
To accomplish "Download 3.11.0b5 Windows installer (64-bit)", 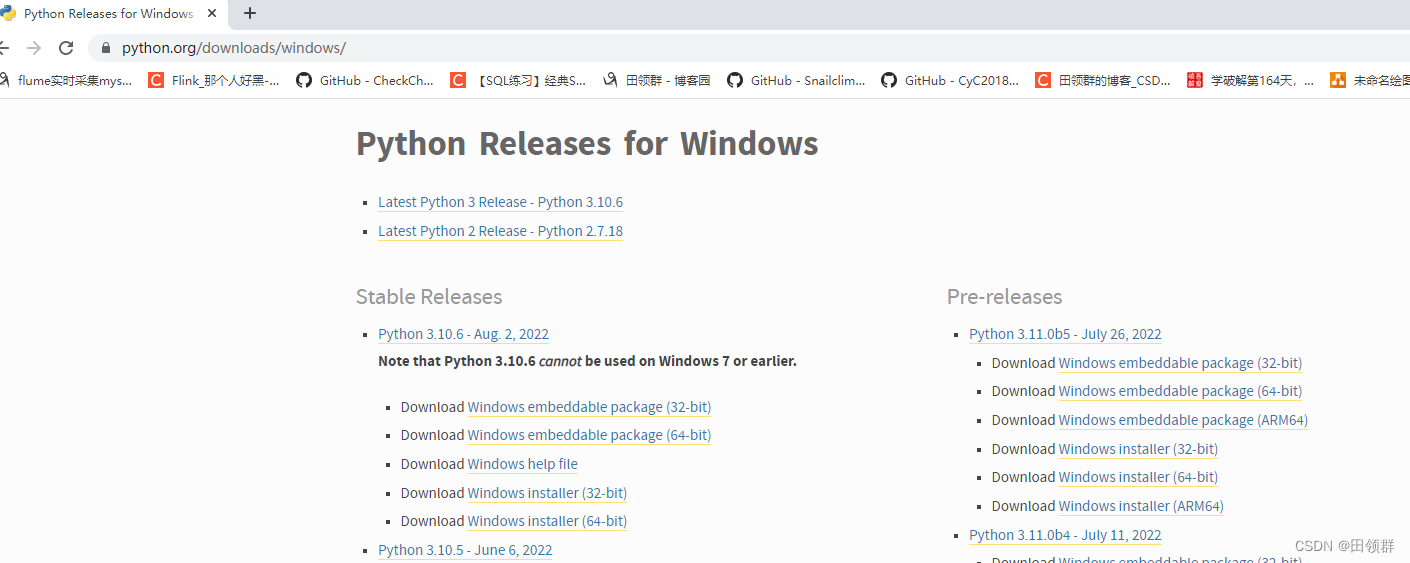I will click(x=1138, y=477).
